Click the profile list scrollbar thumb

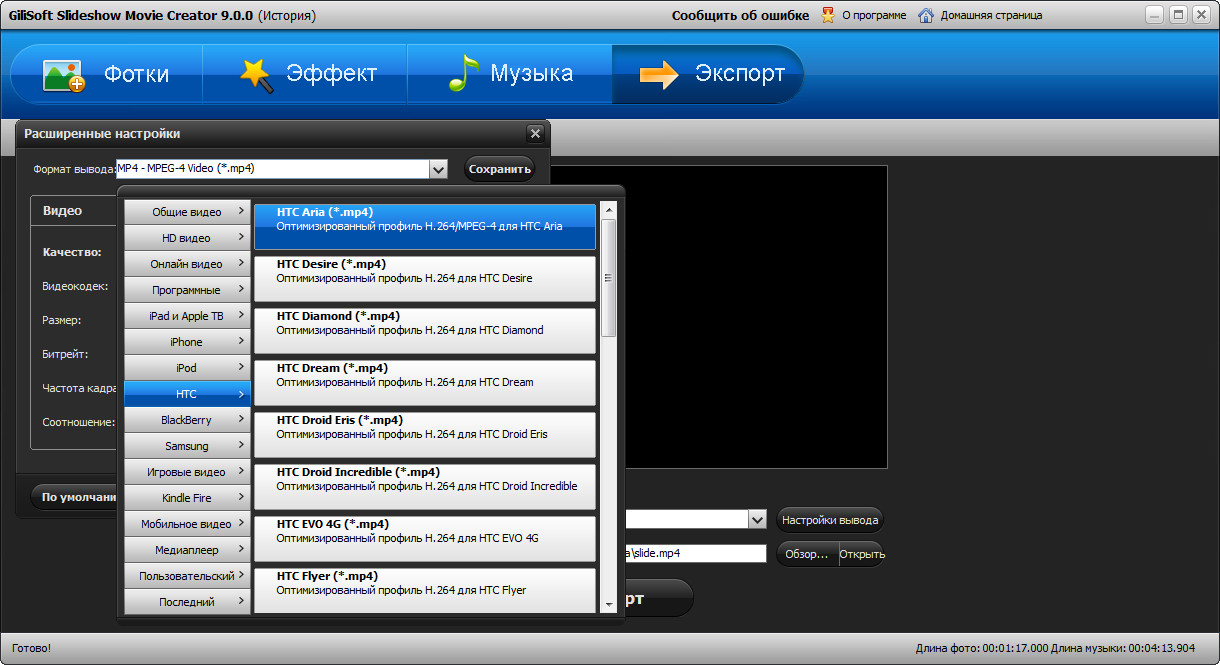(x=608, y=277)
